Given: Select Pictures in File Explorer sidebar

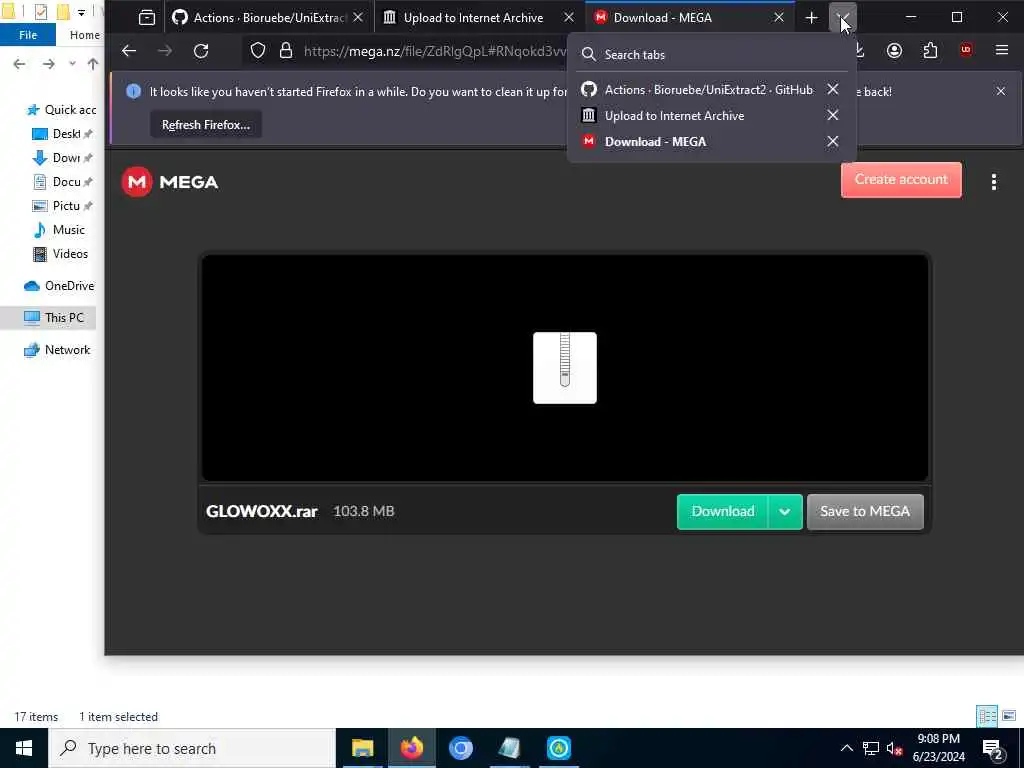Looking at the screenshot, I should 63,206.
